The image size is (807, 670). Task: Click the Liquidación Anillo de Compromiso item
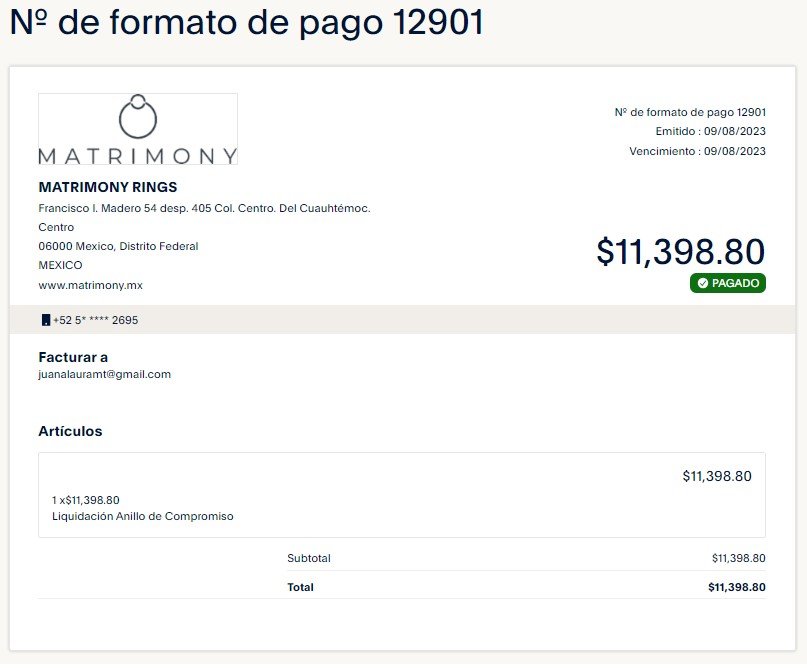coord(143,516)
